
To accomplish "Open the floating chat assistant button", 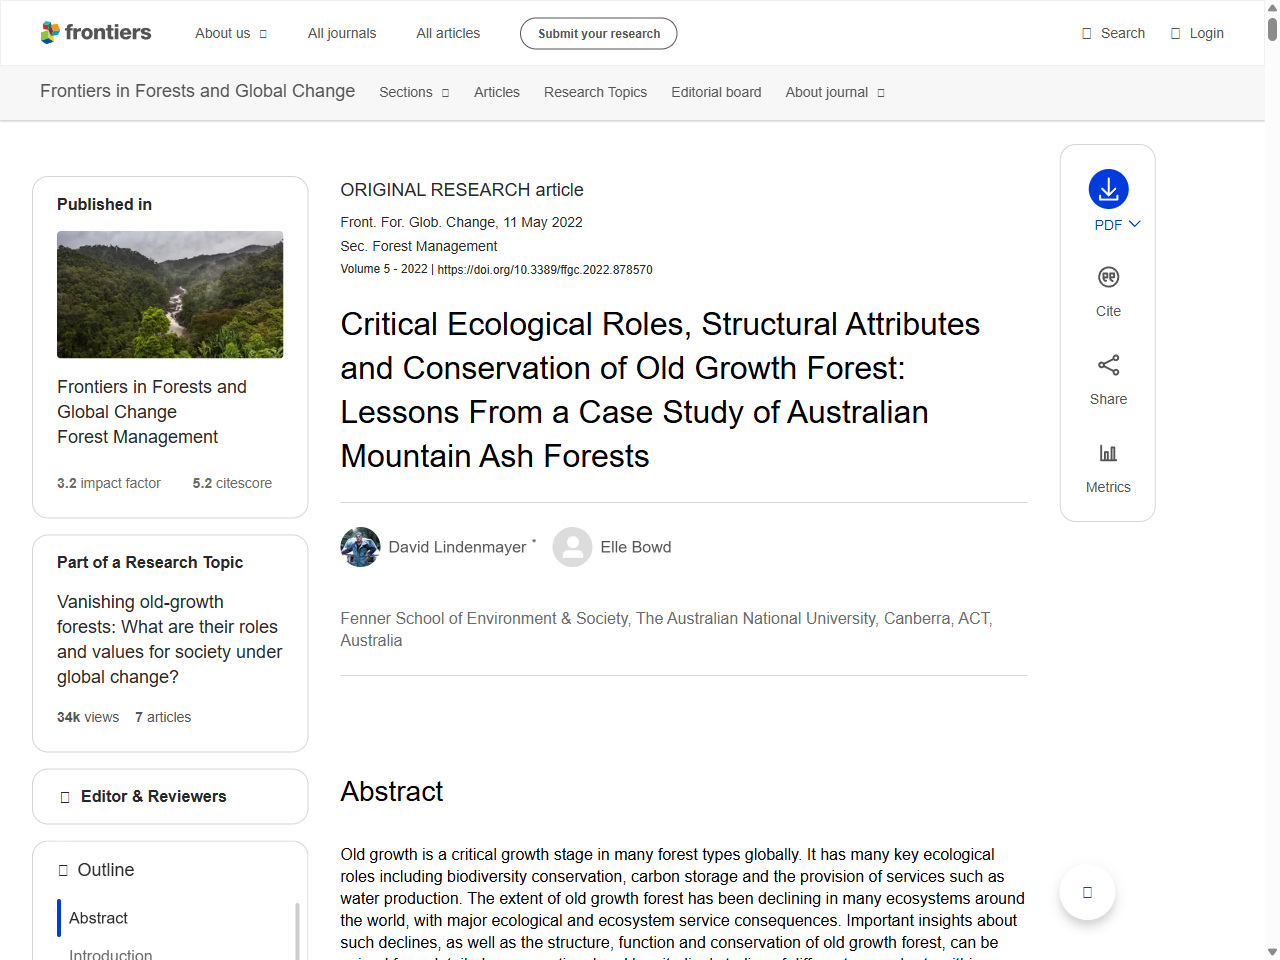I will pos(1087,891).
